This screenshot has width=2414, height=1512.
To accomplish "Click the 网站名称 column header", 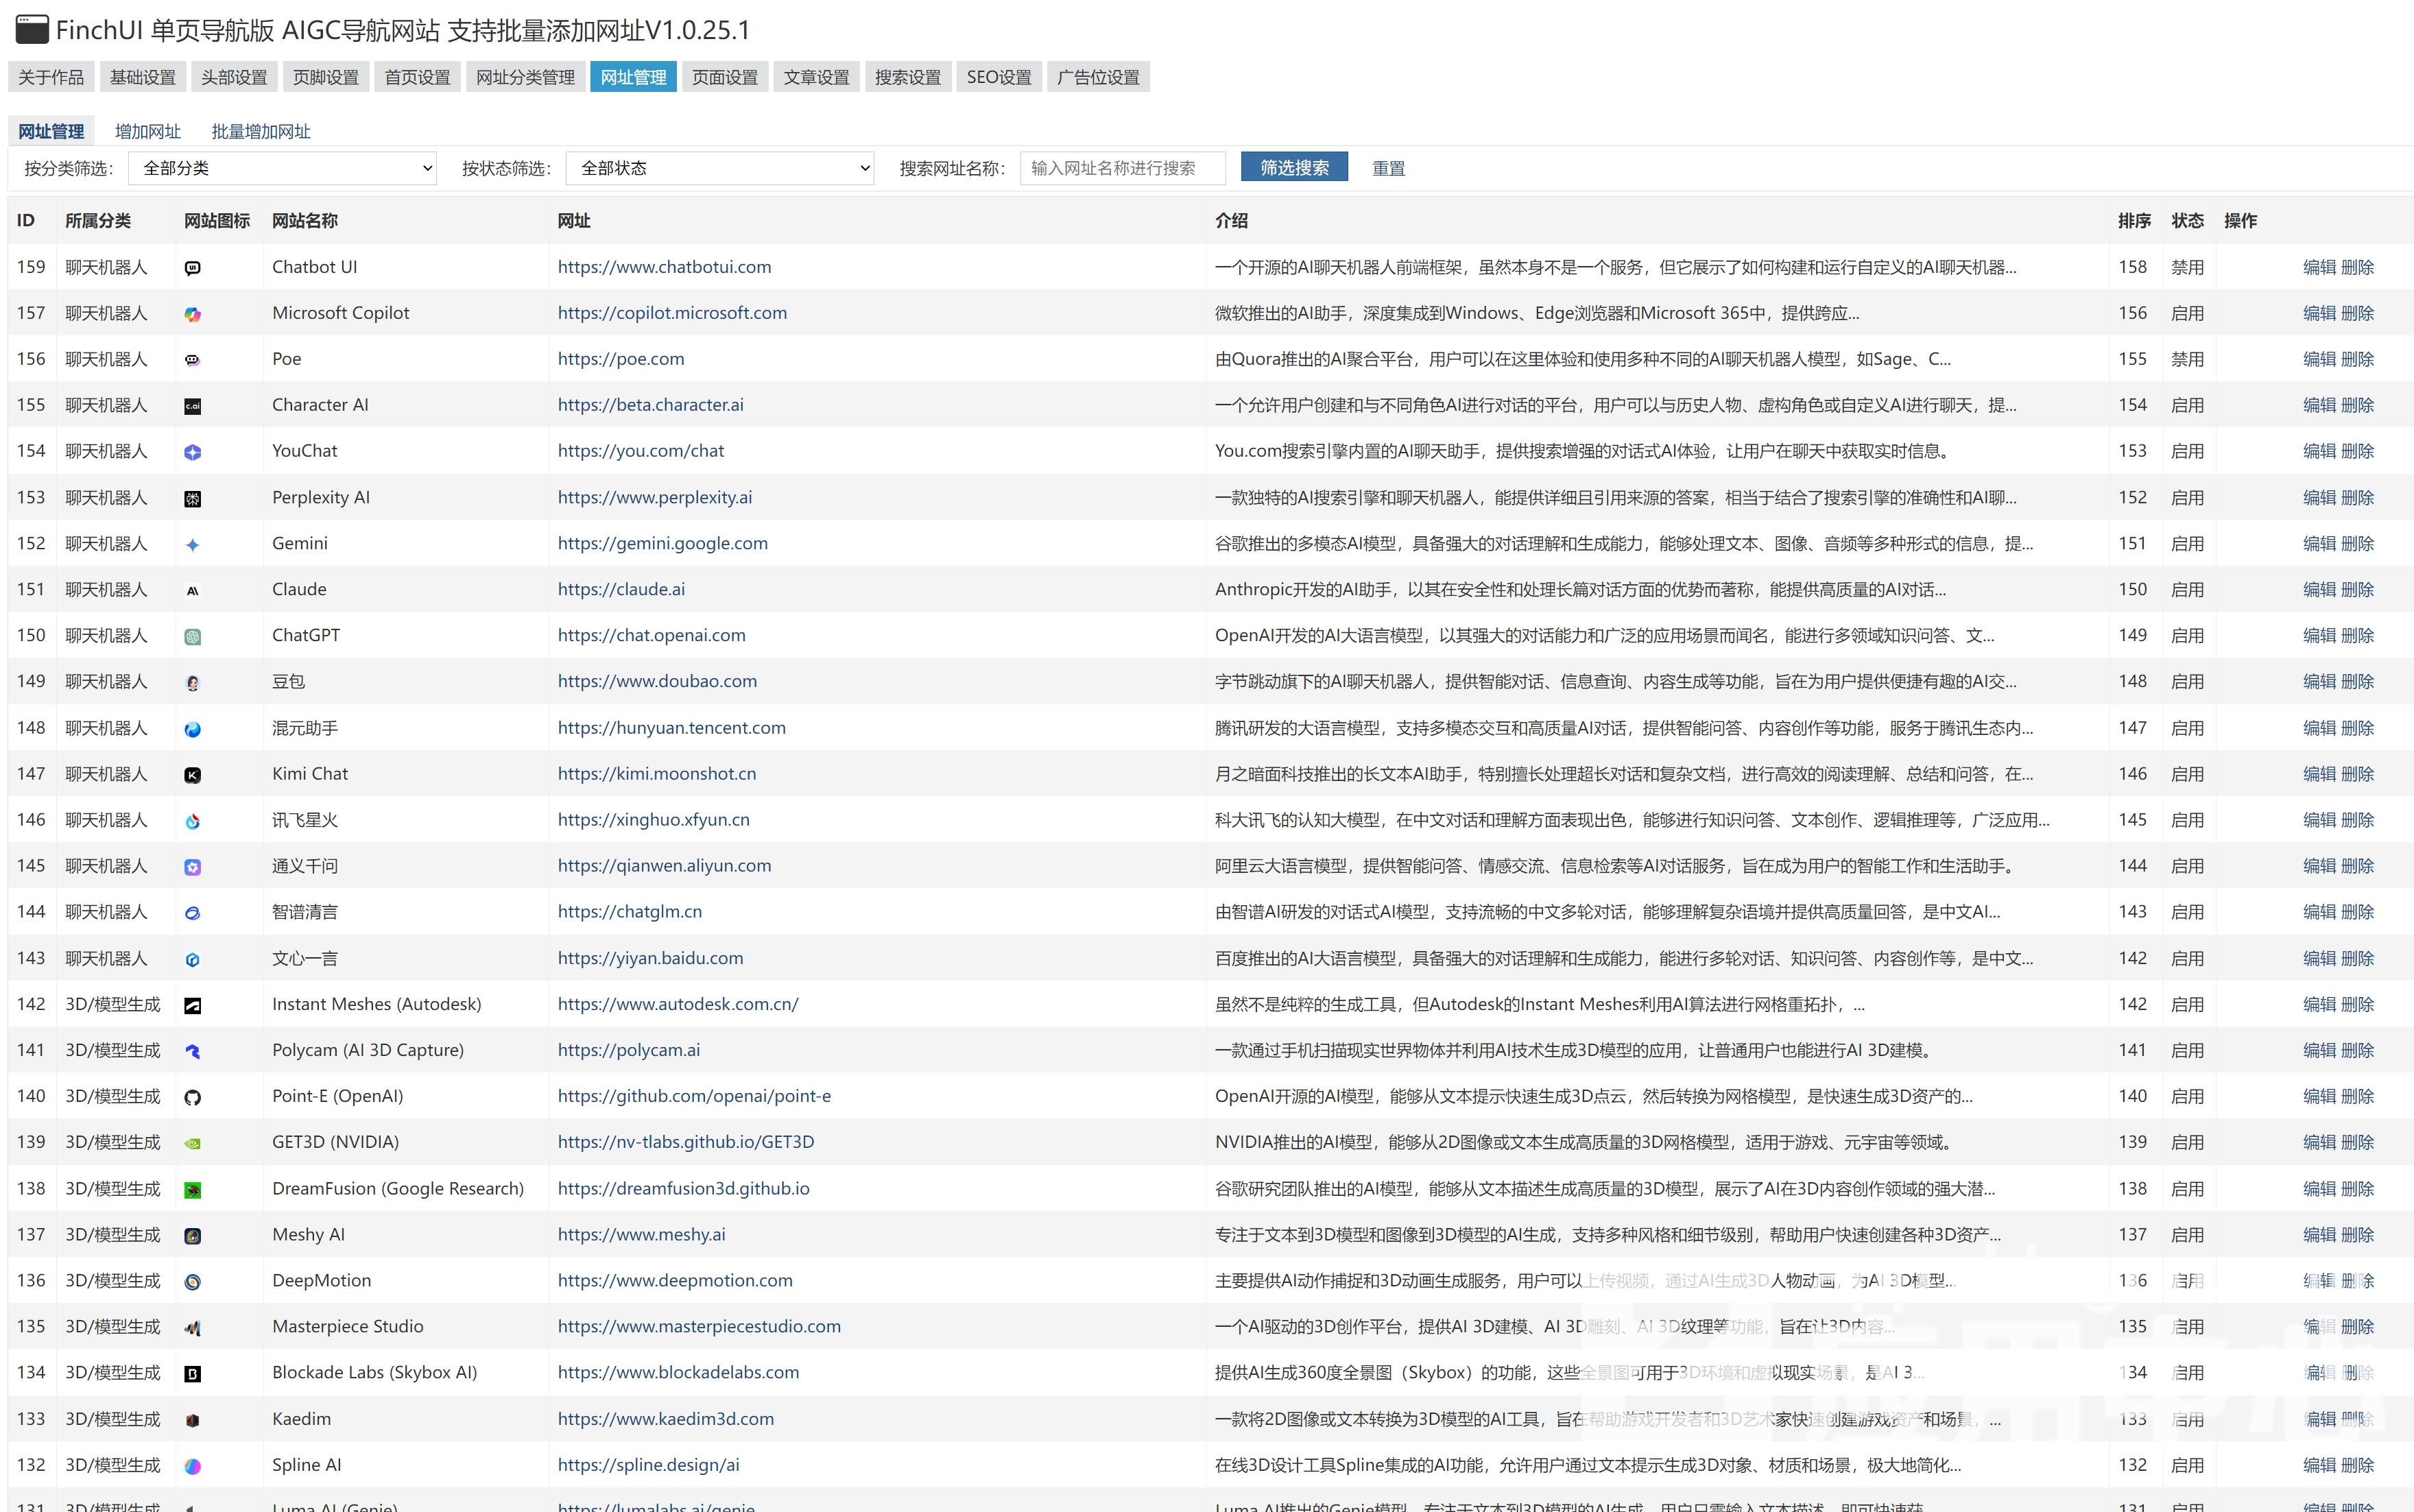I will [x=305, y=220].
